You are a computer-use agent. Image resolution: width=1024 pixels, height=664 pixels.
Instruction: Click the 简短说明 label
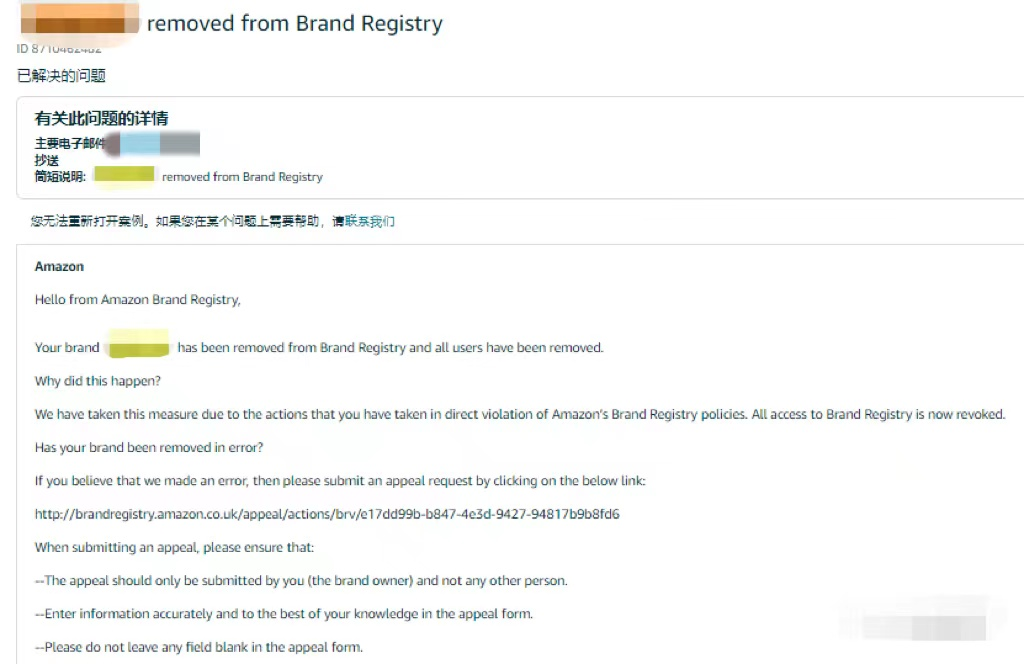60,176
